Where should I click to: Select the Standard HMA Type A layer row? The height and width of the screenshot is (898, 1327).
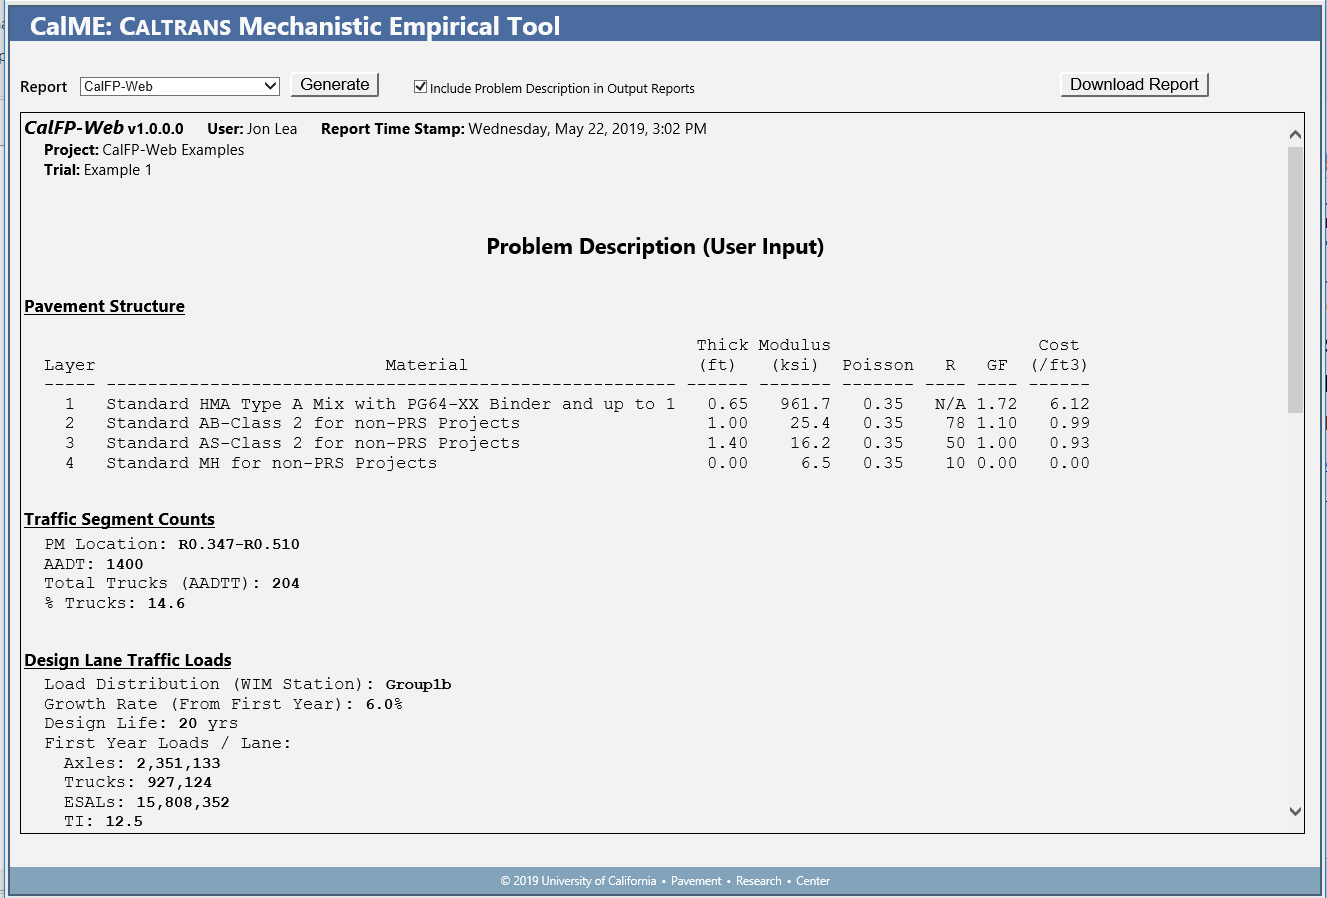tap(390, 404)
